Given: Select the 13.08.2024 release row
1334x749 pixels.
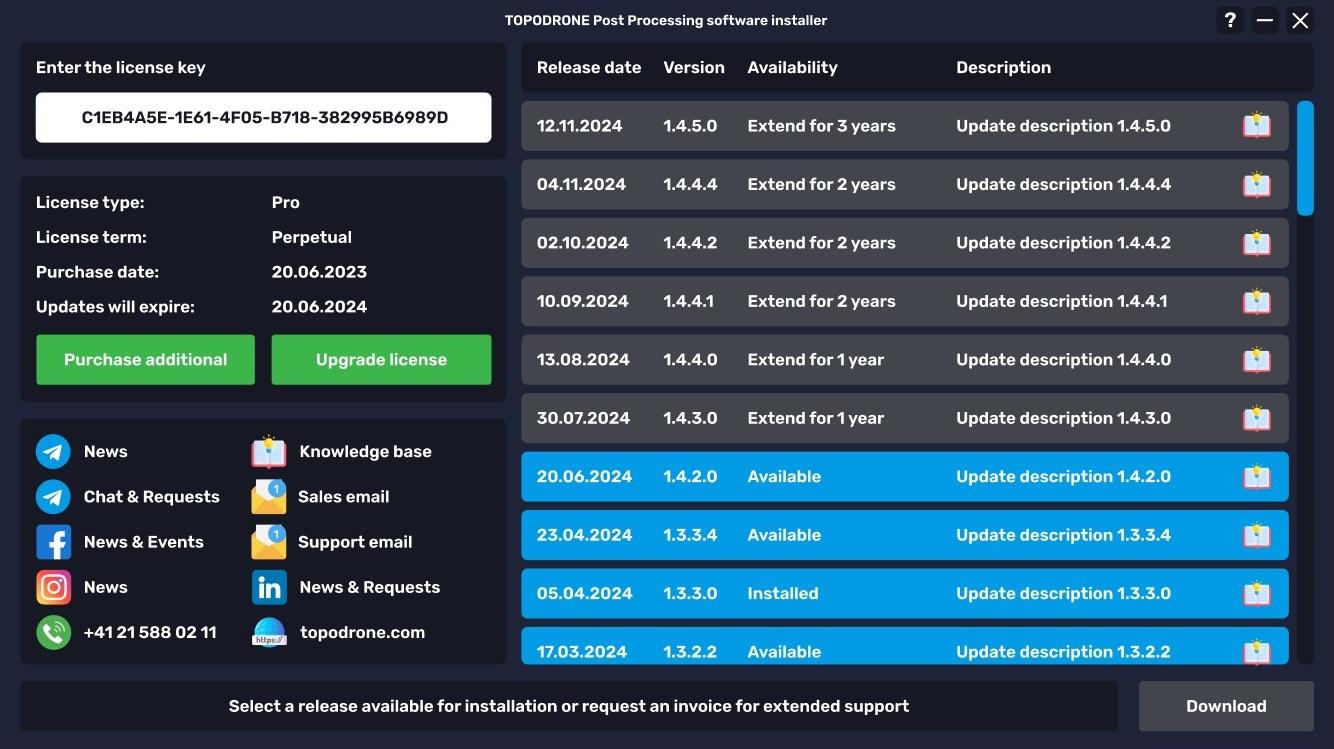Looking at the screenshot, I should coord(905,360).
